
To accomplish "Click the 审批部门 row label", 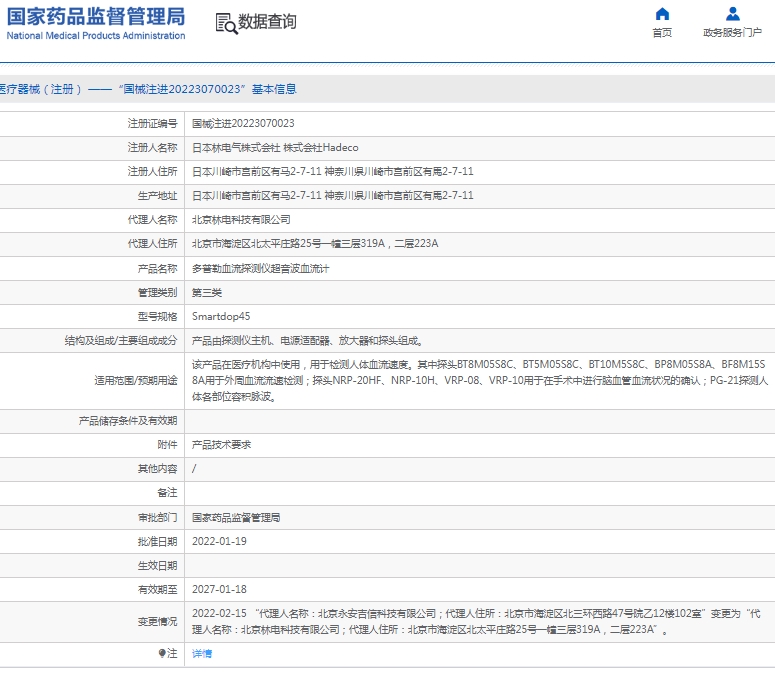I will (157, 517).
